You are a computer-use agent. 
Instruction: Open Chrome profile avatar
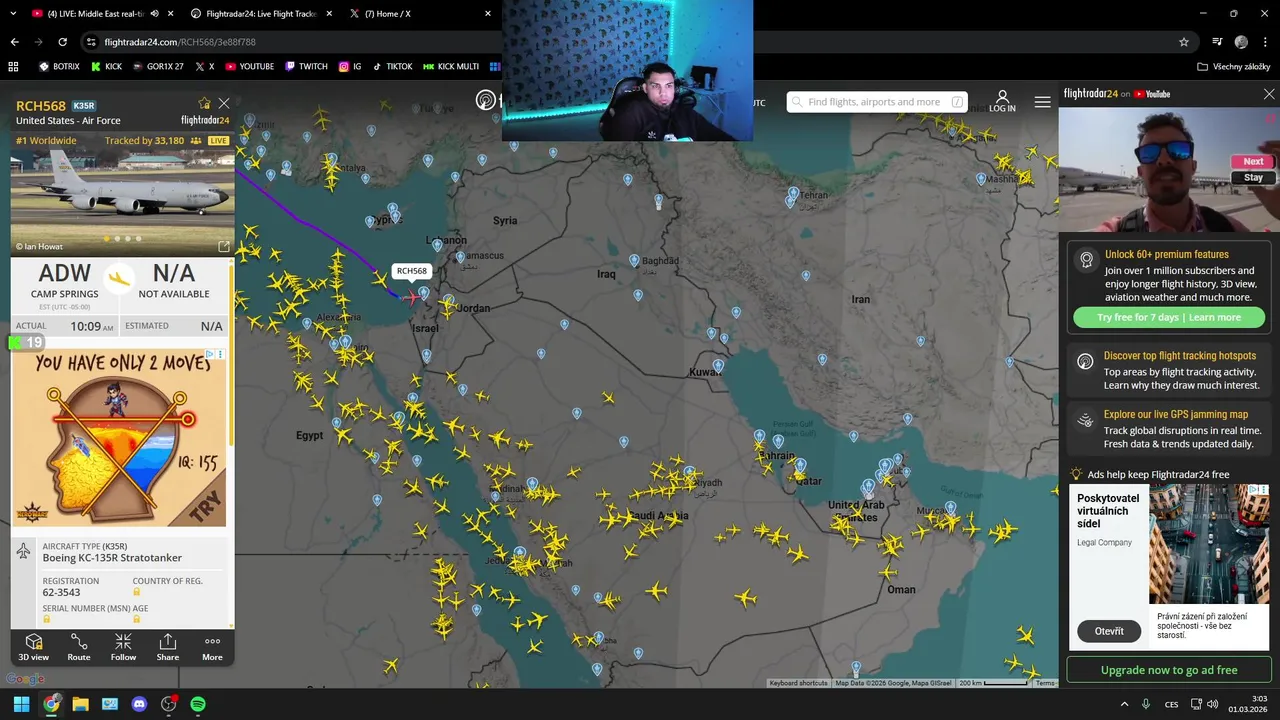[1241, 42]
